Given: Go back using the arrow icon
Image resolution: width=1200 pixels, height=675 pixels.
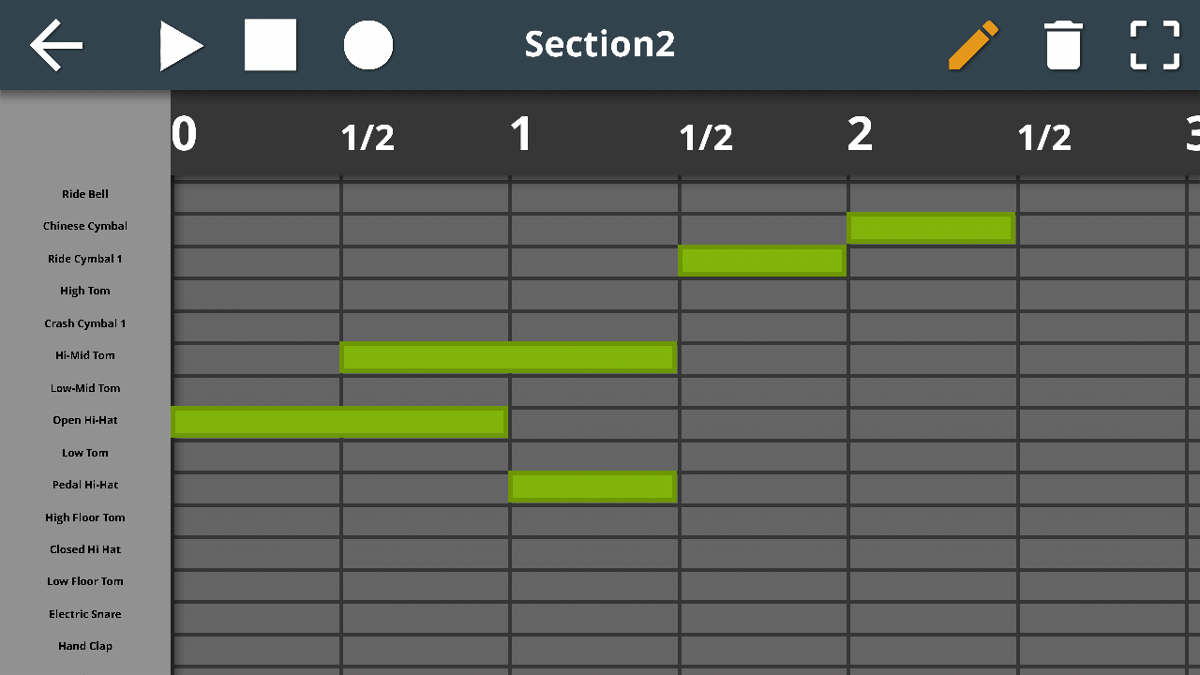Looking at the screenshot, I should click(x=57, y=44).
